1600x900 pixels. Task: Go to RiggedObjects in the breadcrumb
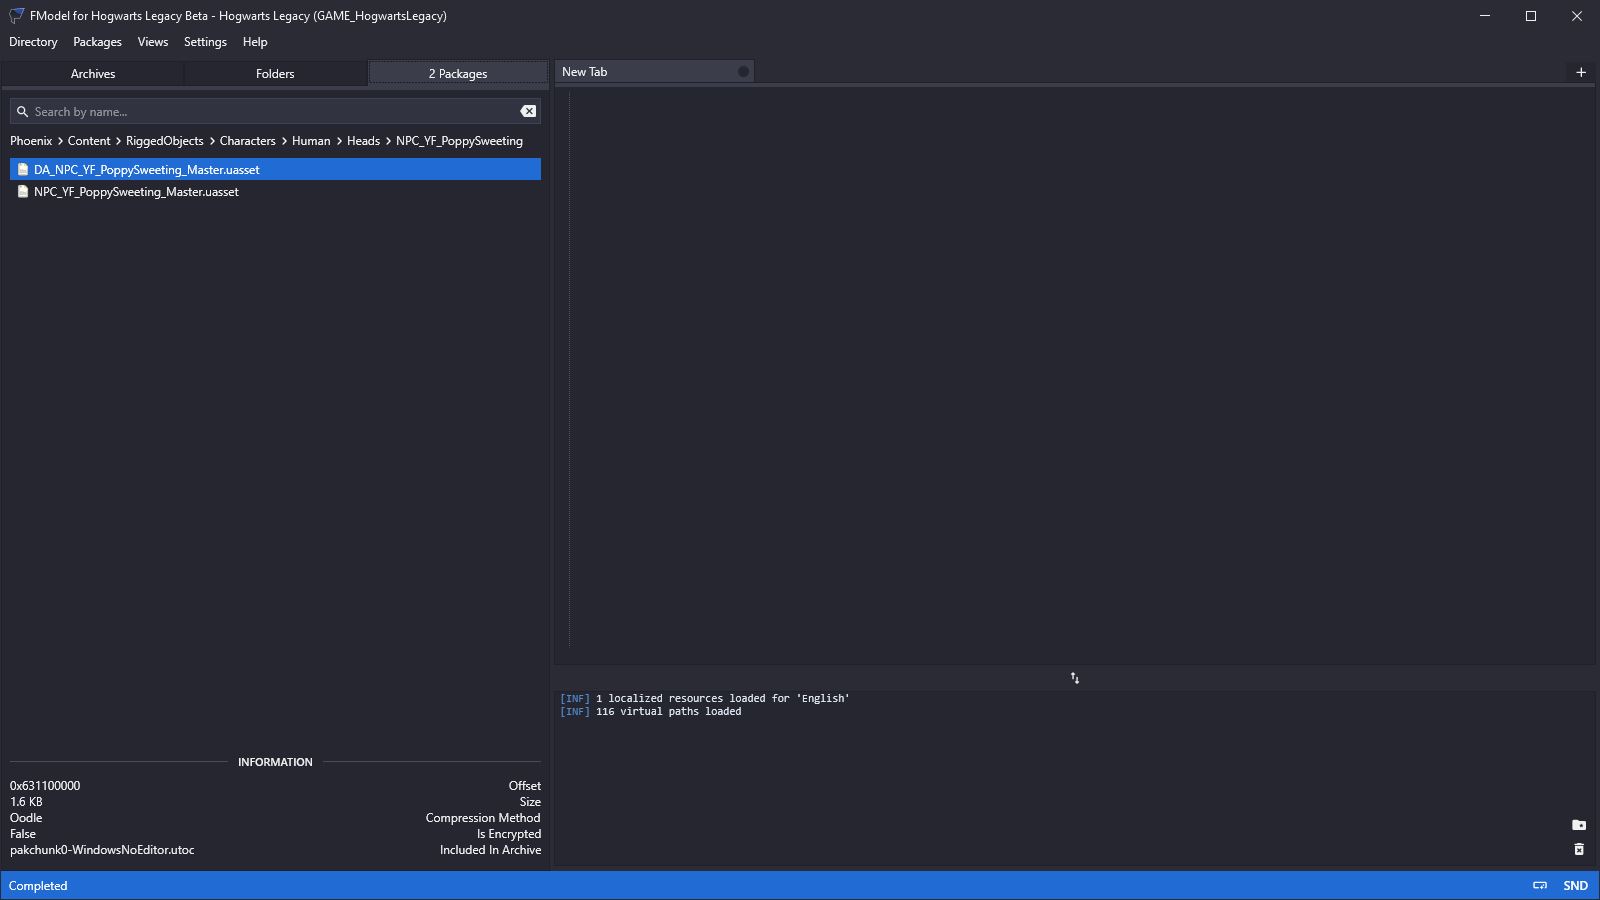[164, 141]
